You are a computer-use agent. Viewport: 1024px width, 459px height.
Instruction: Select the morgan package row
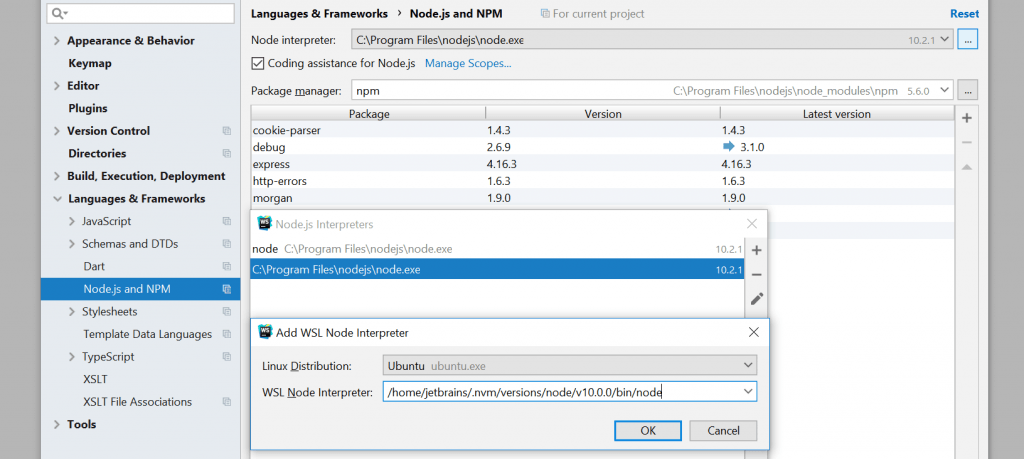[603, 198]
